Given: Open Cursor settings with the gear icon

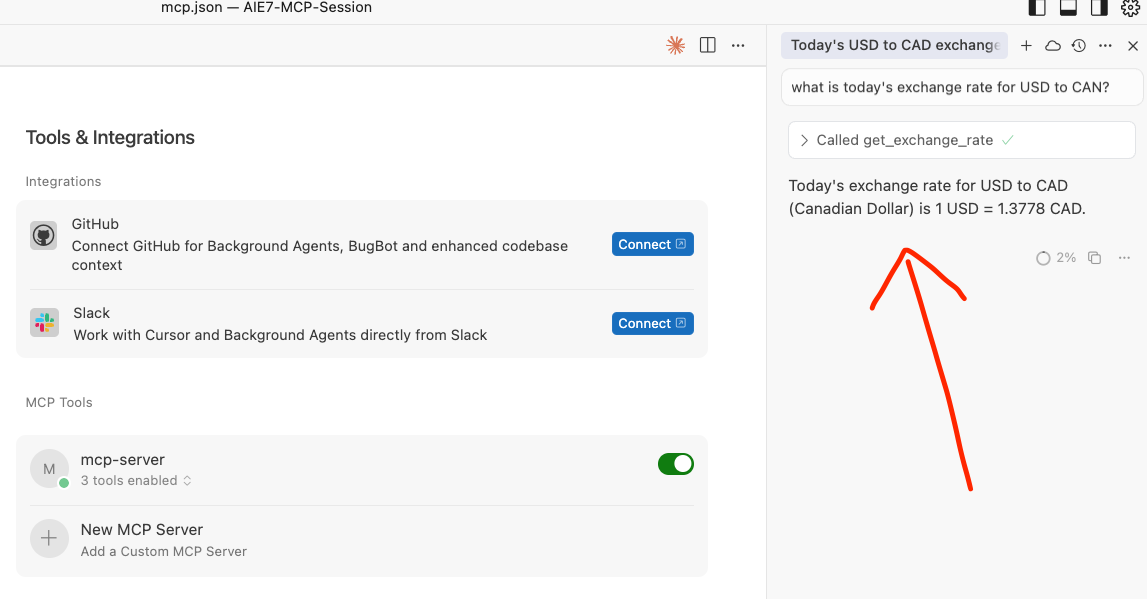Looking at the screenshot, I should (1131, 8).
